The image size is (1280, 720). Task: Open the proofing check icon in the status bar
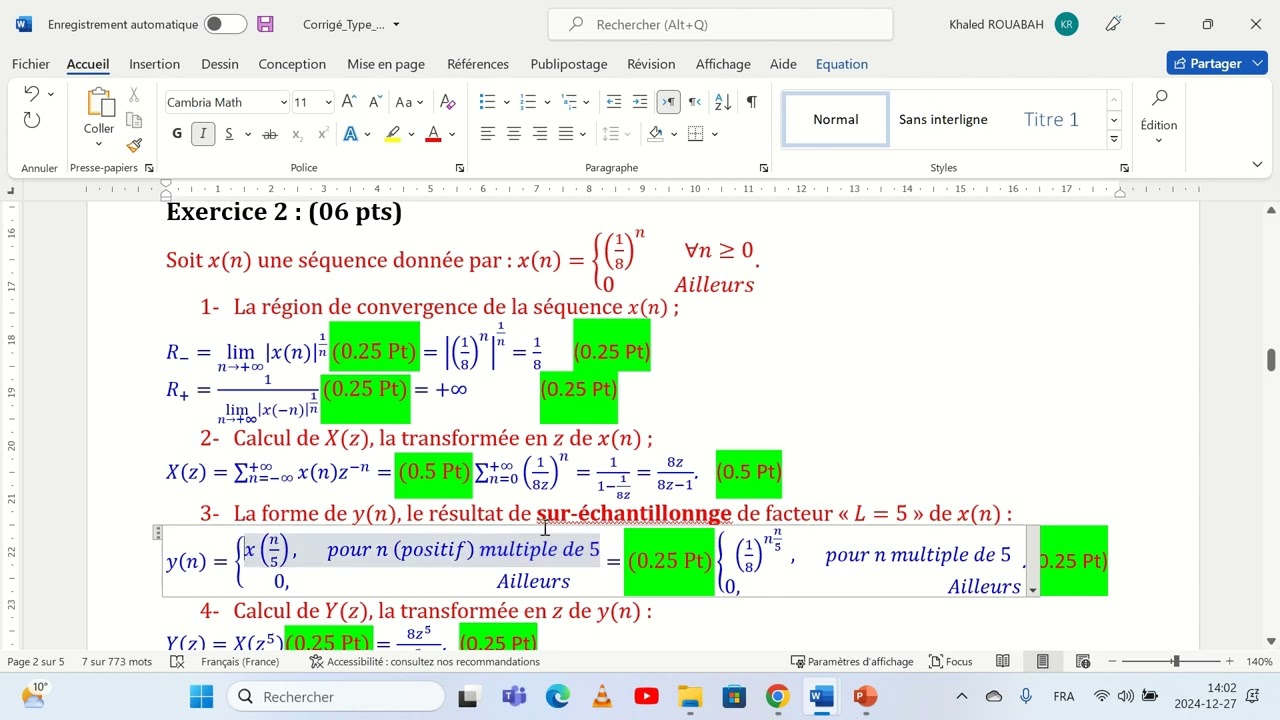pos(177,661)
